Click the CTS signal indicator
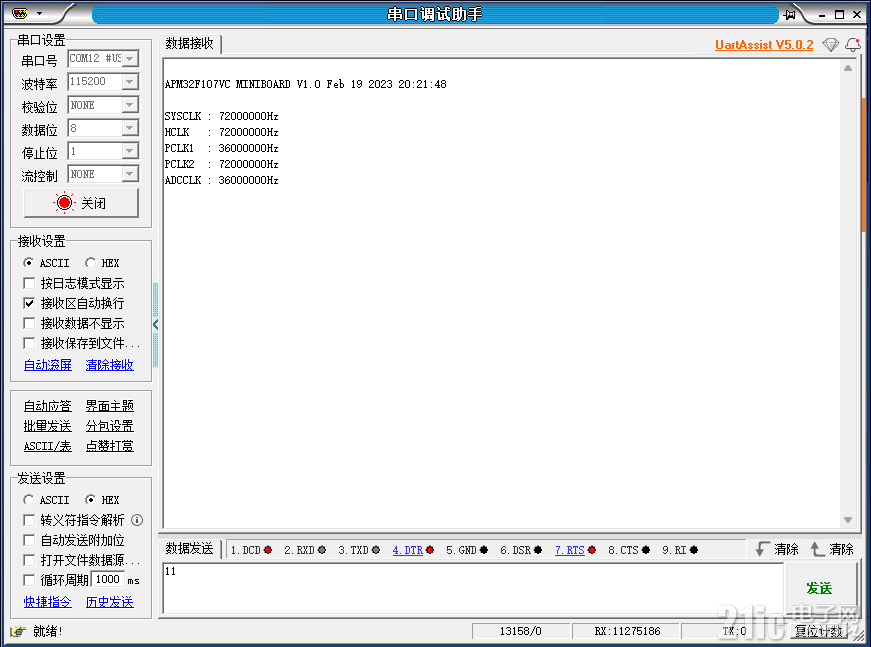The image size is (871, 647). 645,550
